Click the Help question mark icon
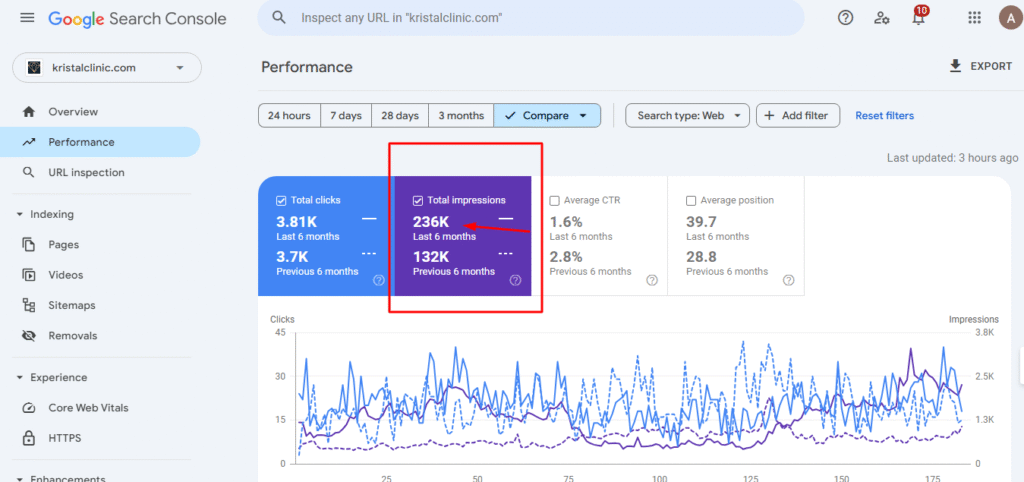Viewport: 1024px width, 482px height. tap(845, 18)
